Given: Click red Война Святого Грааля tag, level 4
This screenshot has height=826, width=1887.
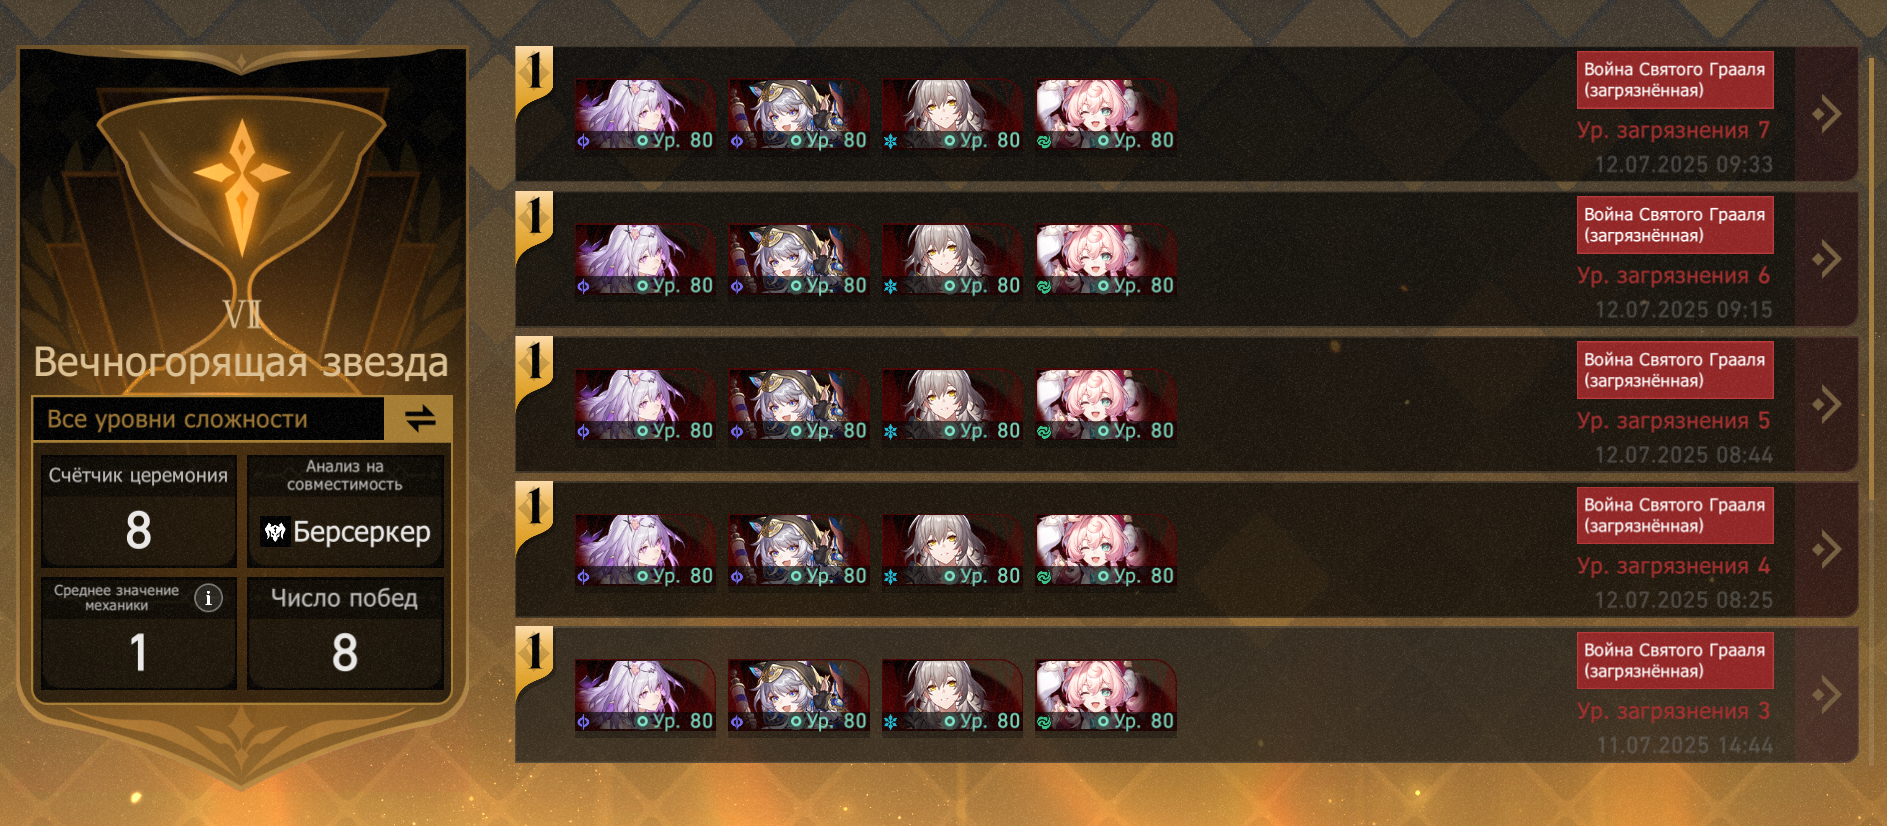Looking at the screenshot, I should pos(1675,515).
